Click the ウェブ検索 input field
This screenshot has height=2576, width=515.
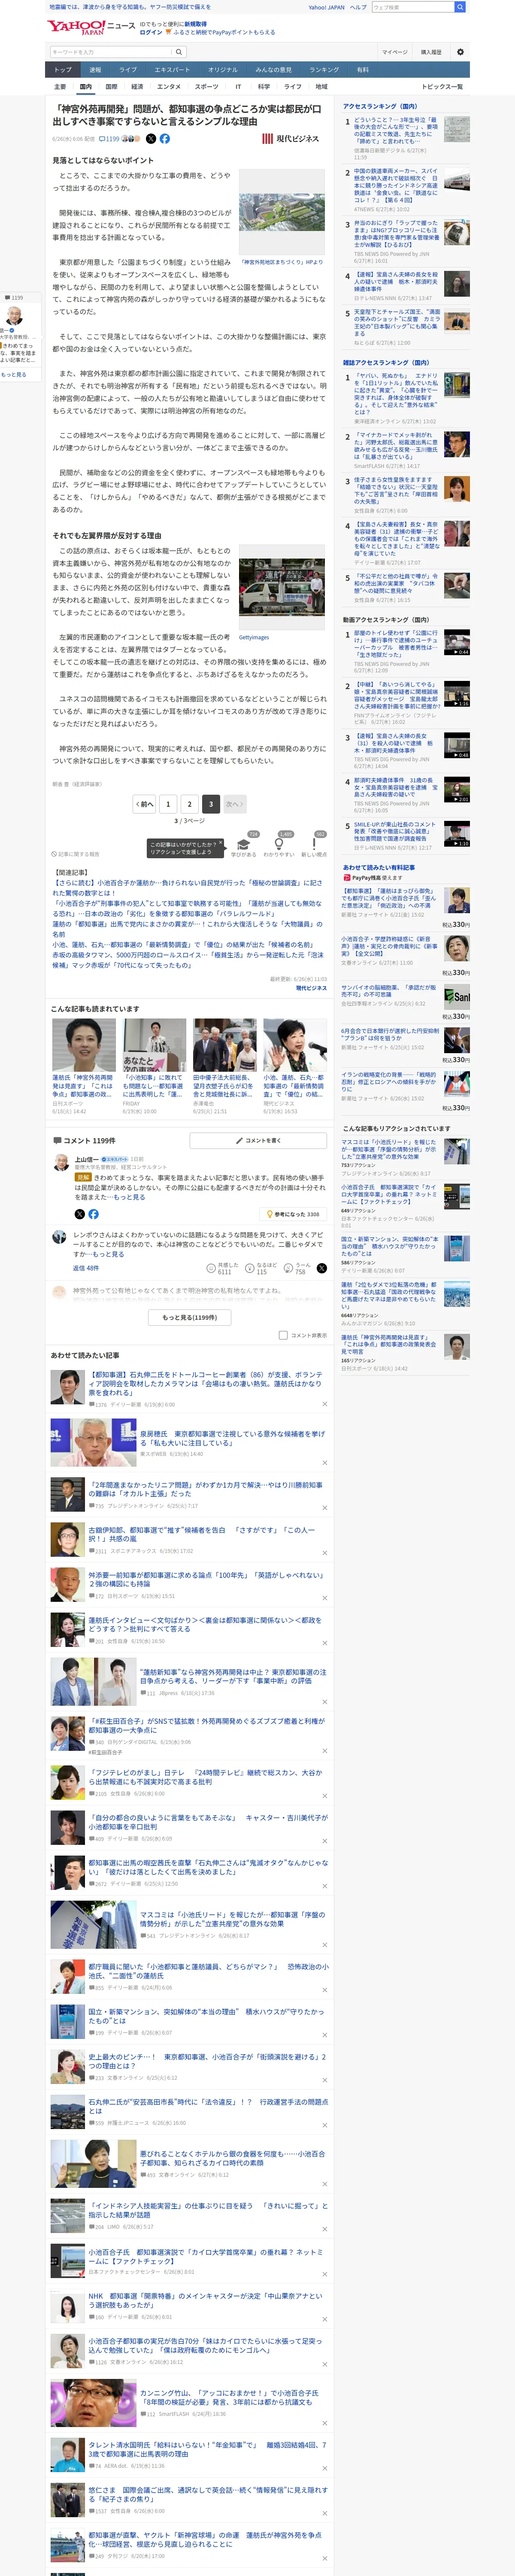(412, 7)
